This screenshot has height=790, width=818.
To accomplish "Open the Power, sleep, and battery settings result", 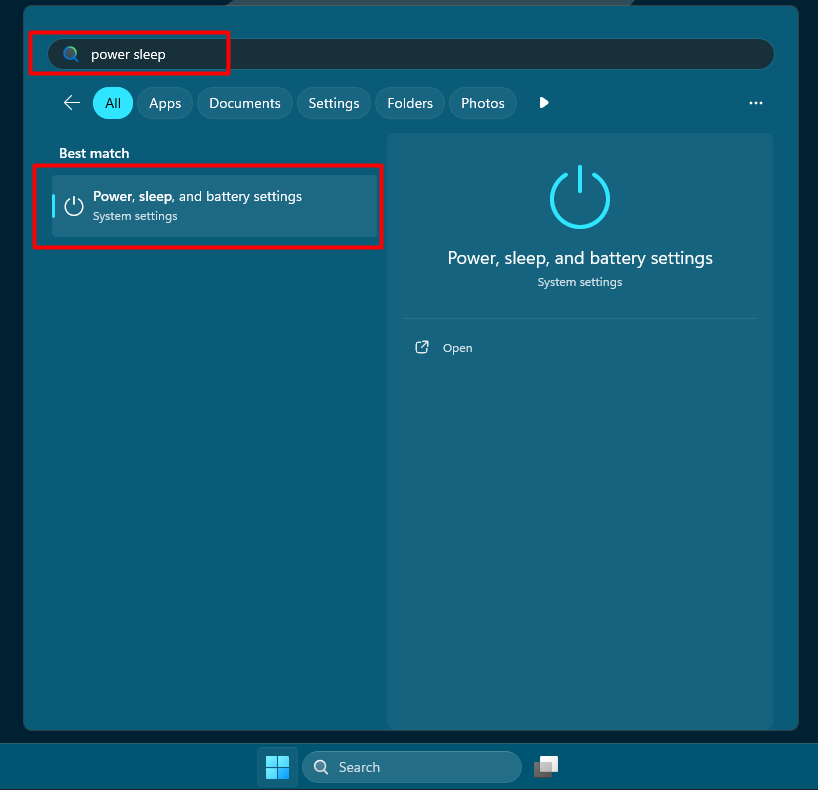I will point(215,206).
